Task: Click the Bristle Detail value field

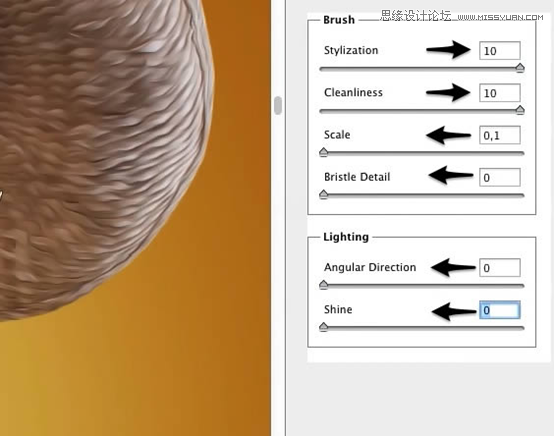Action: click(x=500, y=177)
